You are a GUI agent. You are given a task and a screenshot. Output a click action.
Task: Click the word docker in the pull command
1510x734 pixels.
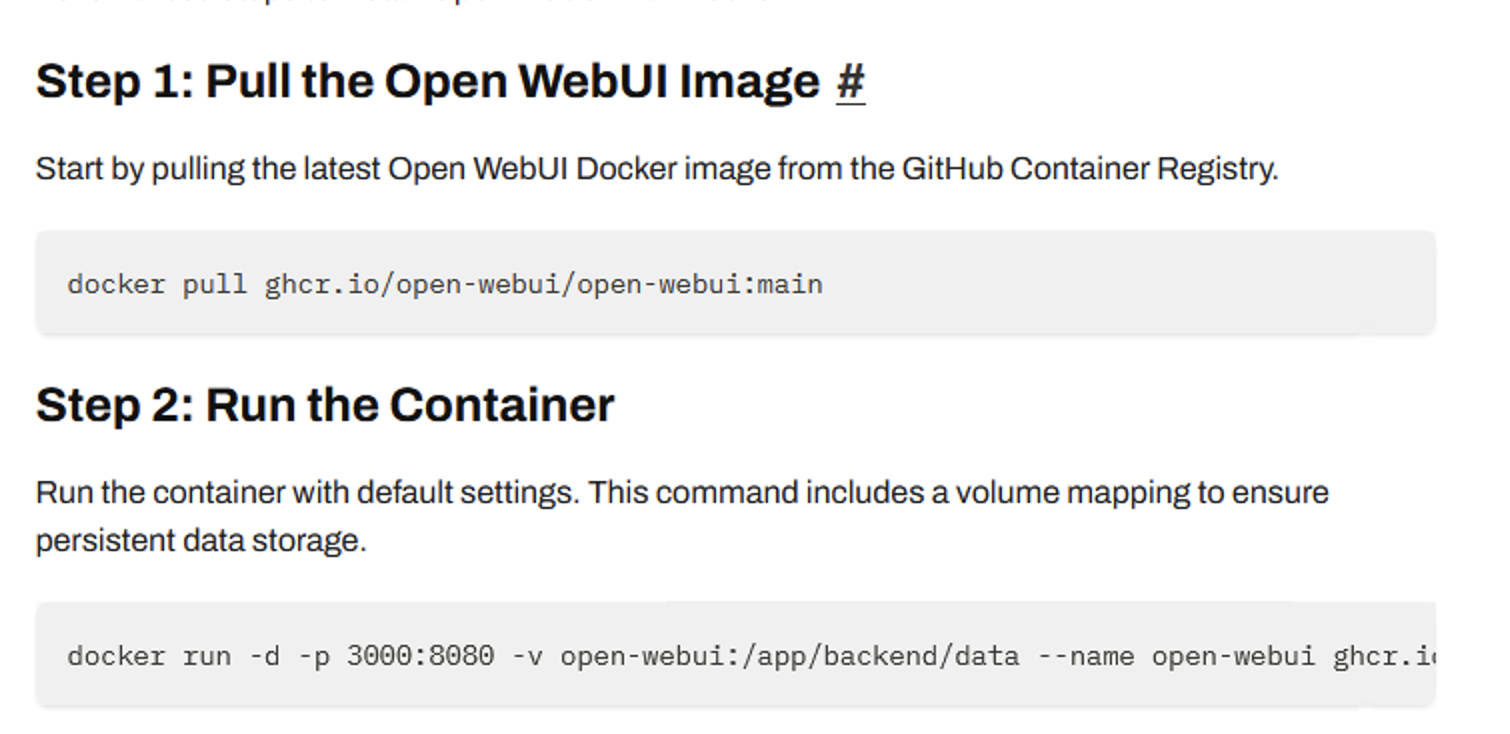[x=116, y=285]
